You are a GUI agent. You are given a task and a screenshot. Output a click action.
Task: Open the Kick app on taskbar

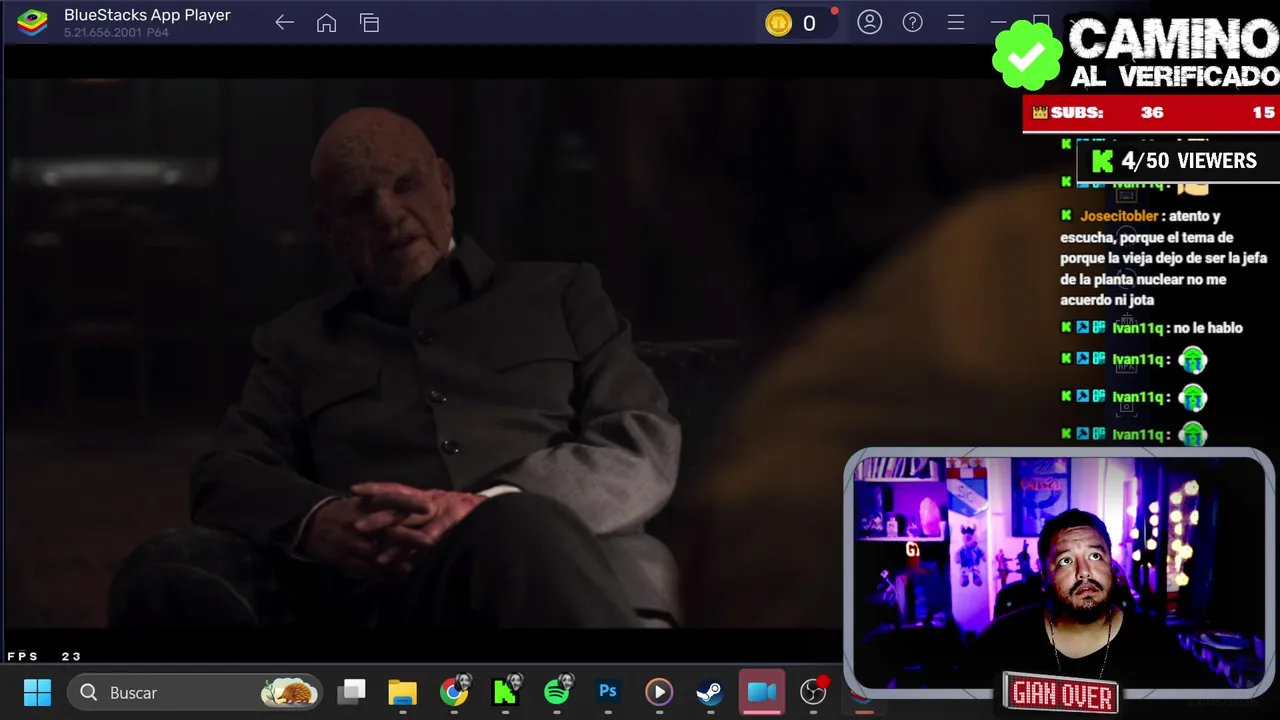click(505, 692)
